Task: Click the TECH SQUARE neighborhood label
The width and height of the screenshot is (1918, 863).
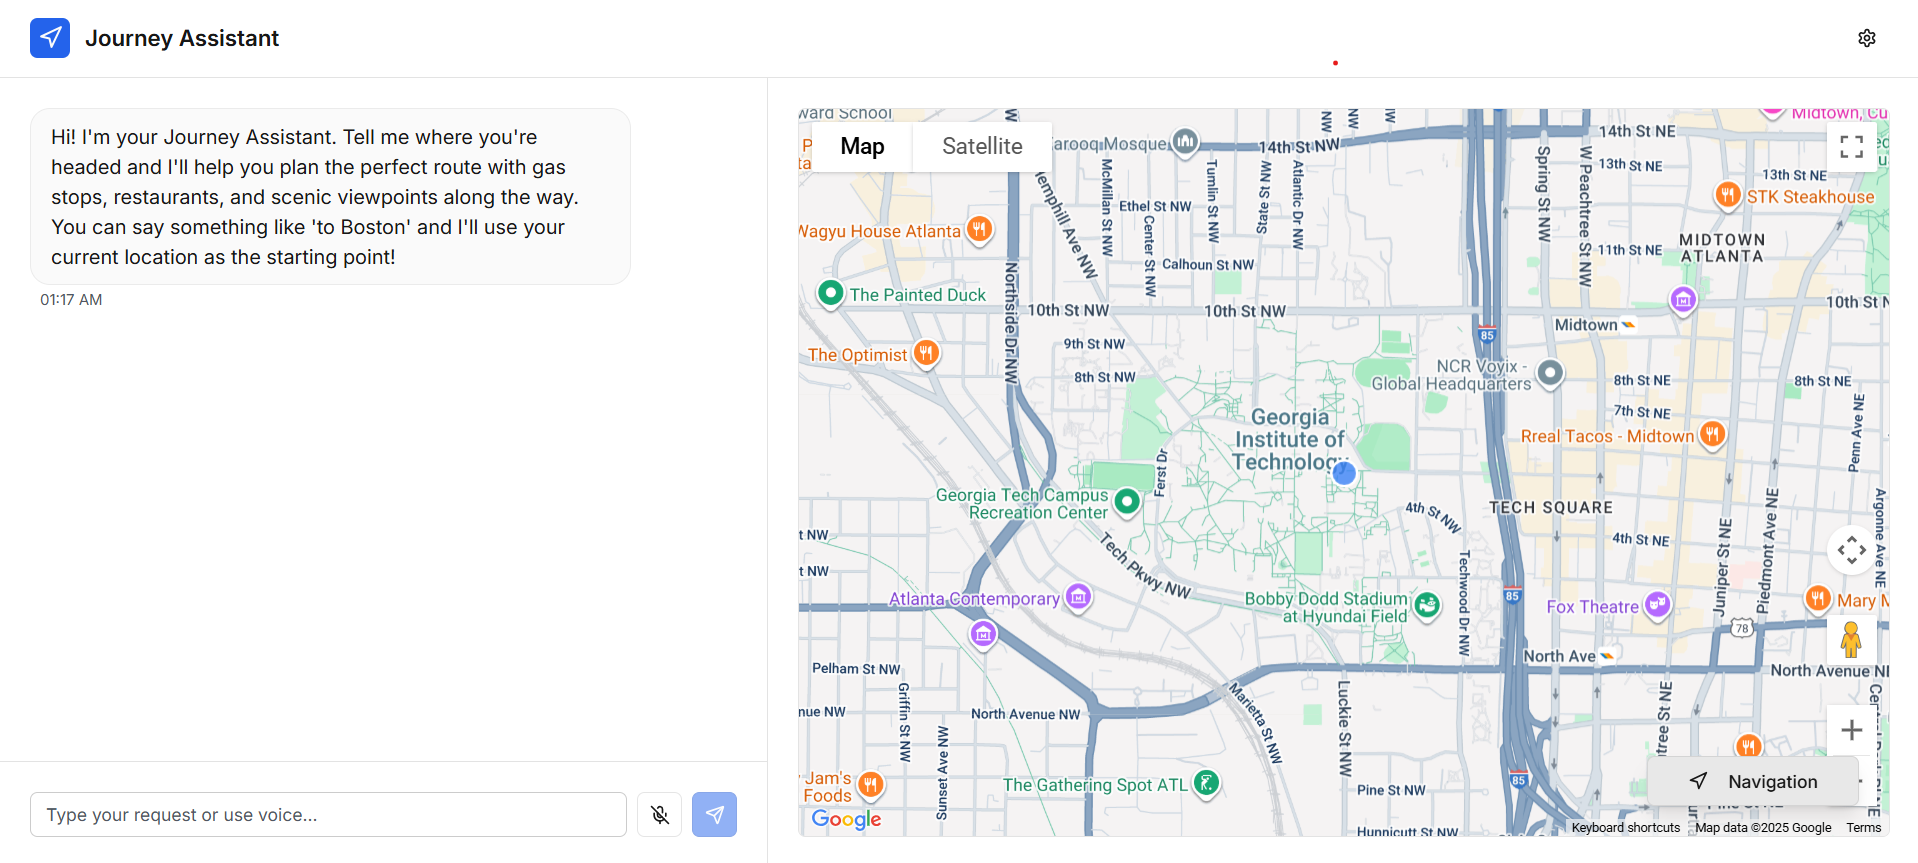Action: click(1551, 508)
